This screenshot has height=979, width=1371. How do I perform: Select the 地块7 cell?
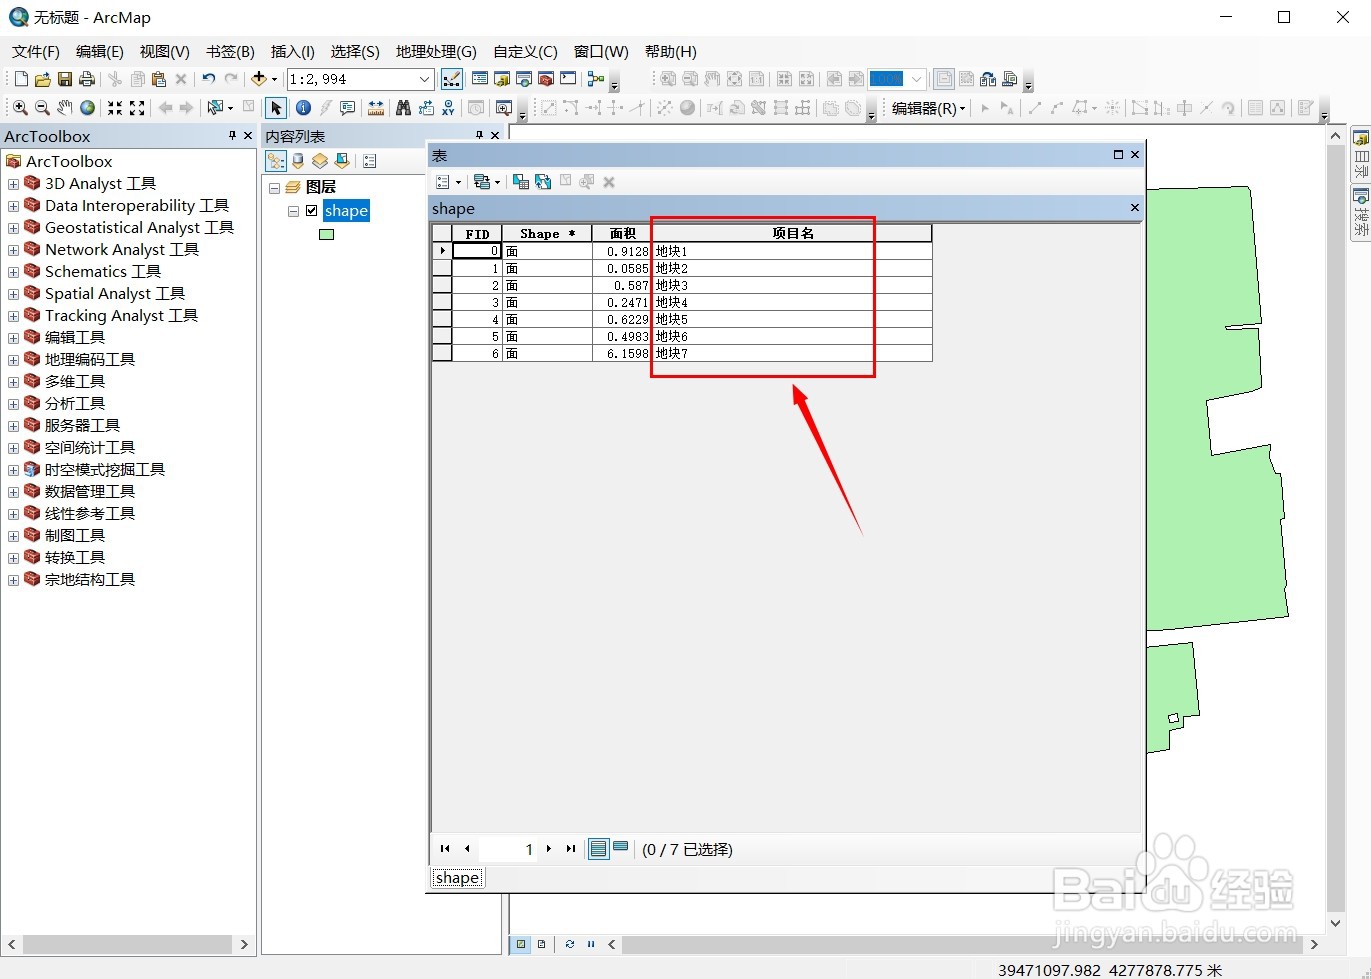point(792,353)
